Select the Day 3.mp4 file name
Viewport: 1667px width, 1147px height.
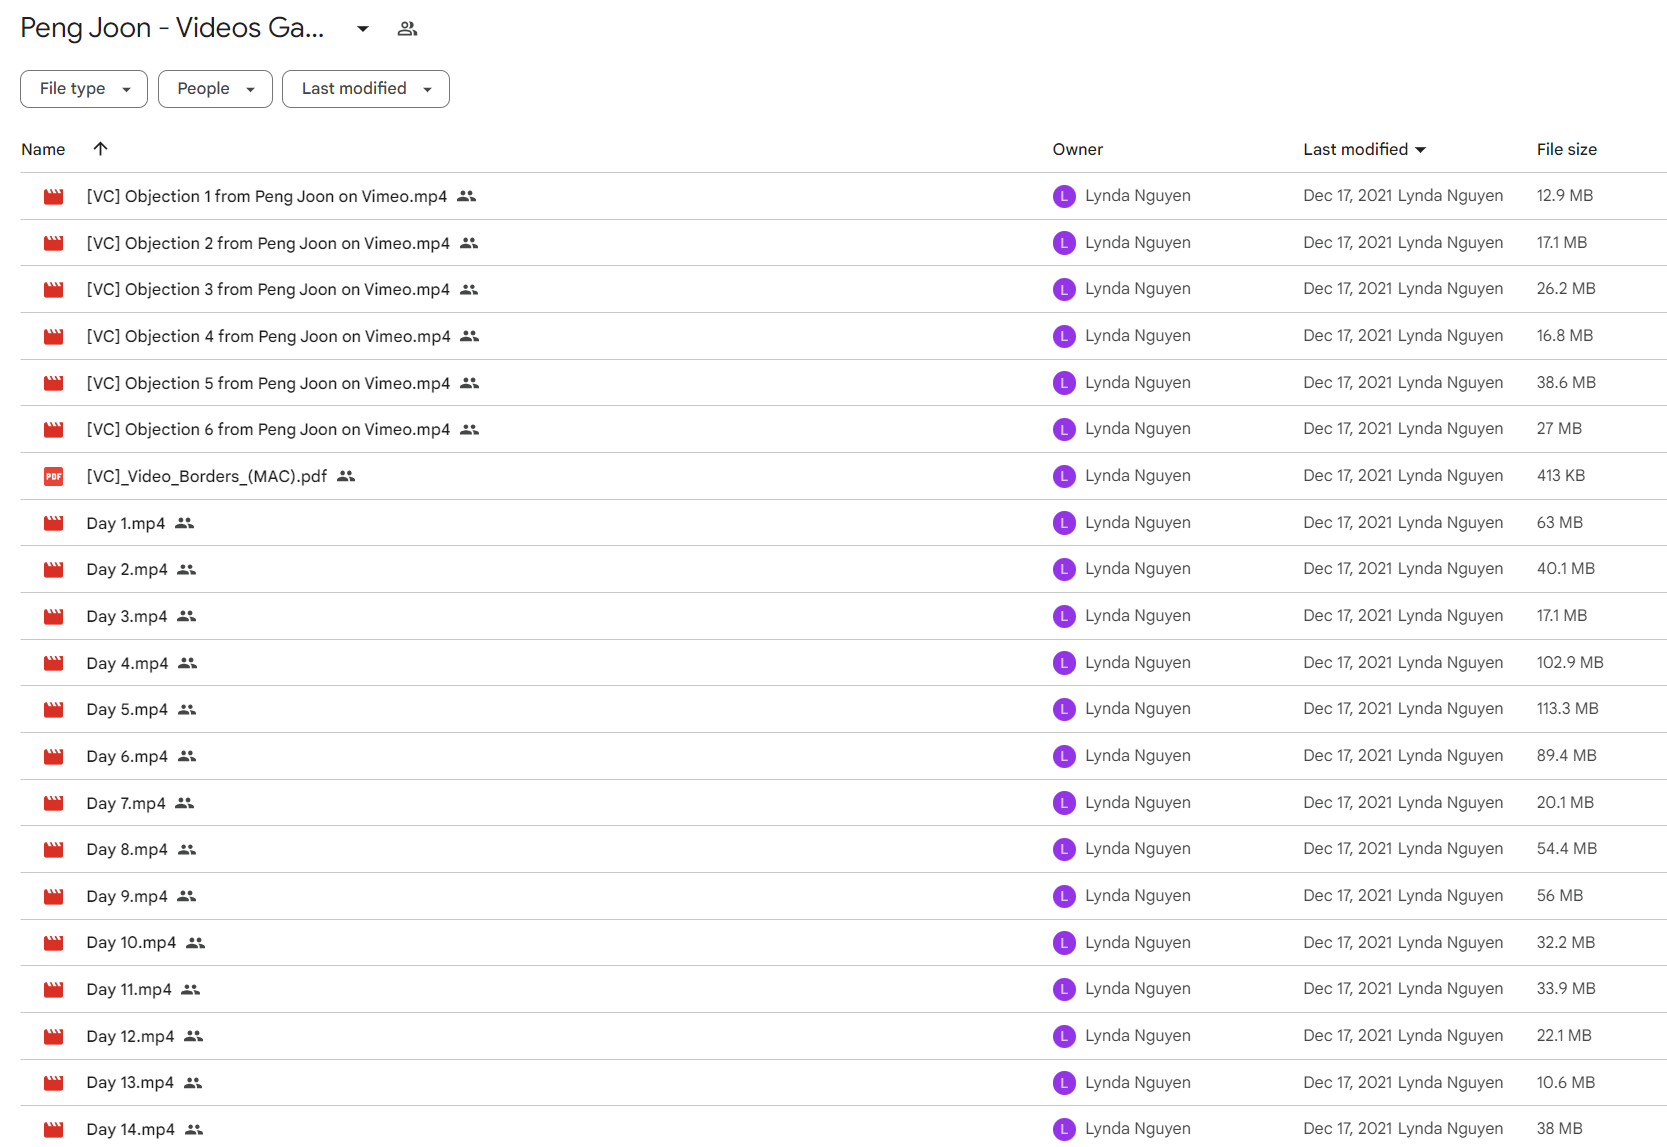(x=127, y=616)
